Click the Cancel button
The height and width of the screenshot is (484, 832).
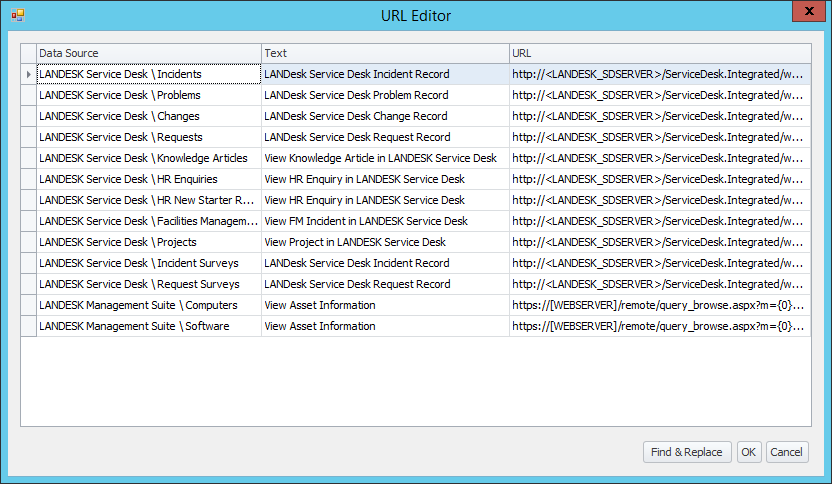(787, 452)
